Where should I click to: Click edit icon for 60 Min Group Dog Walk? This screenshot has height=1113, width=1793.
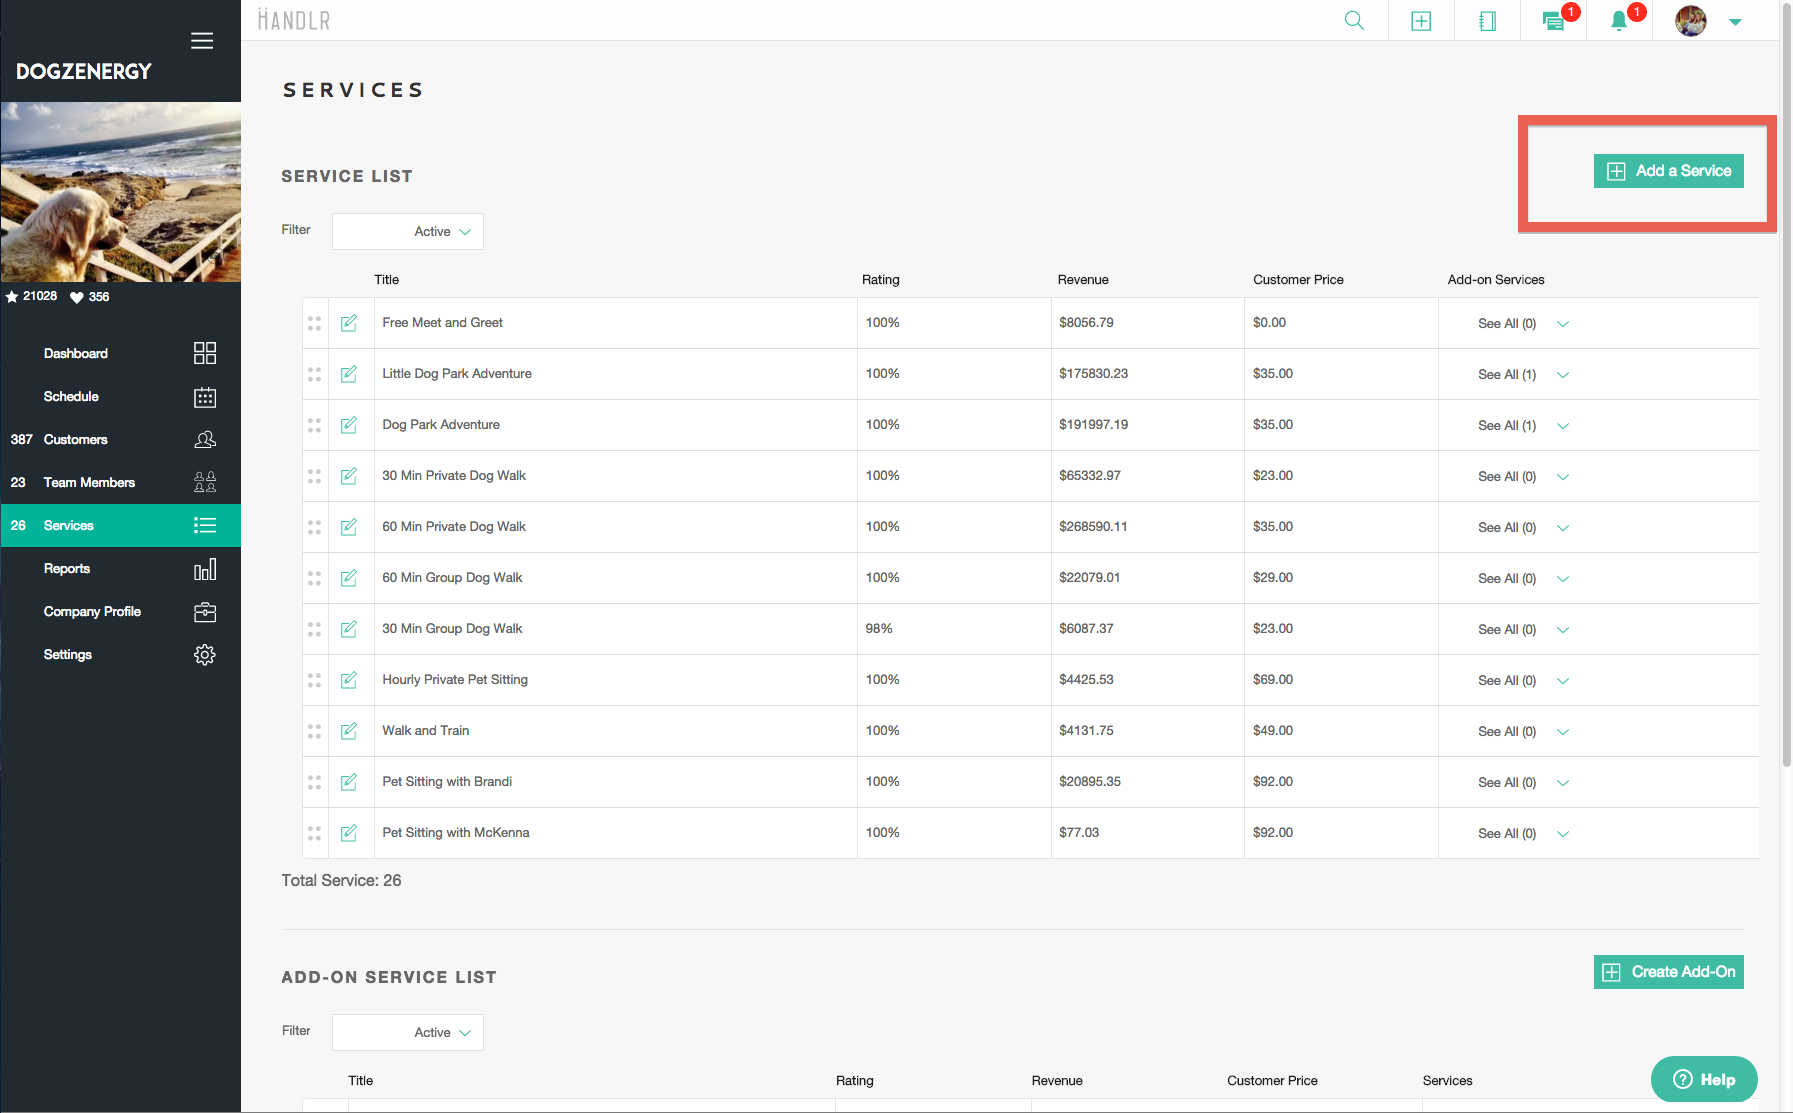click(349, 578)
